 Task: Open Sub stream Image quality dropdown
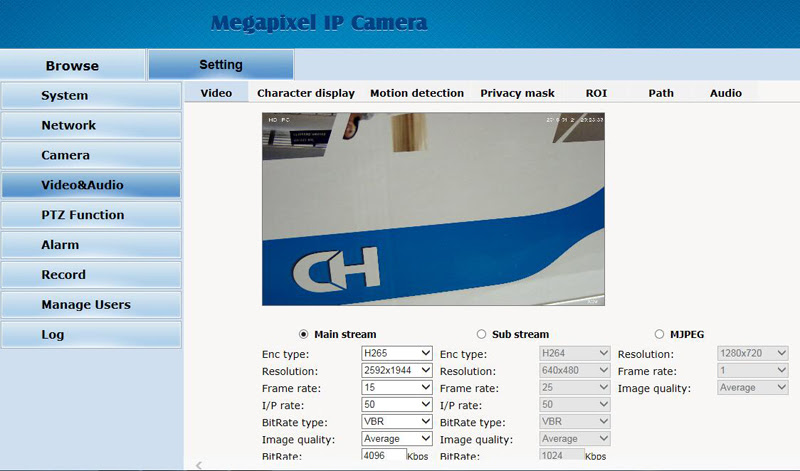pos(574,439)
